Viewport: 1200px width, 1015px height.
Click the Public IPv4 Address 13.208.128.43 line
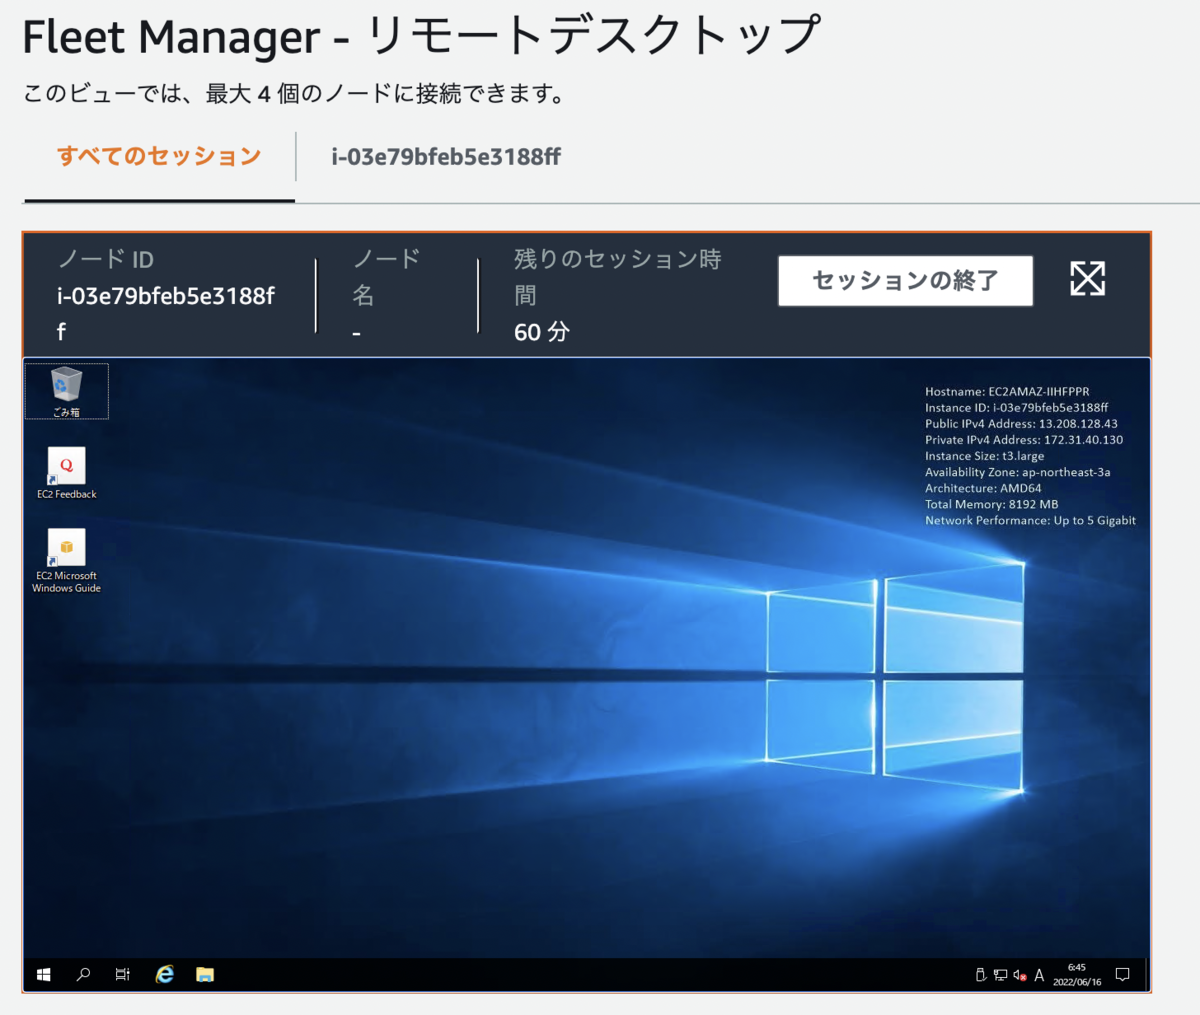pos(1021,424)
